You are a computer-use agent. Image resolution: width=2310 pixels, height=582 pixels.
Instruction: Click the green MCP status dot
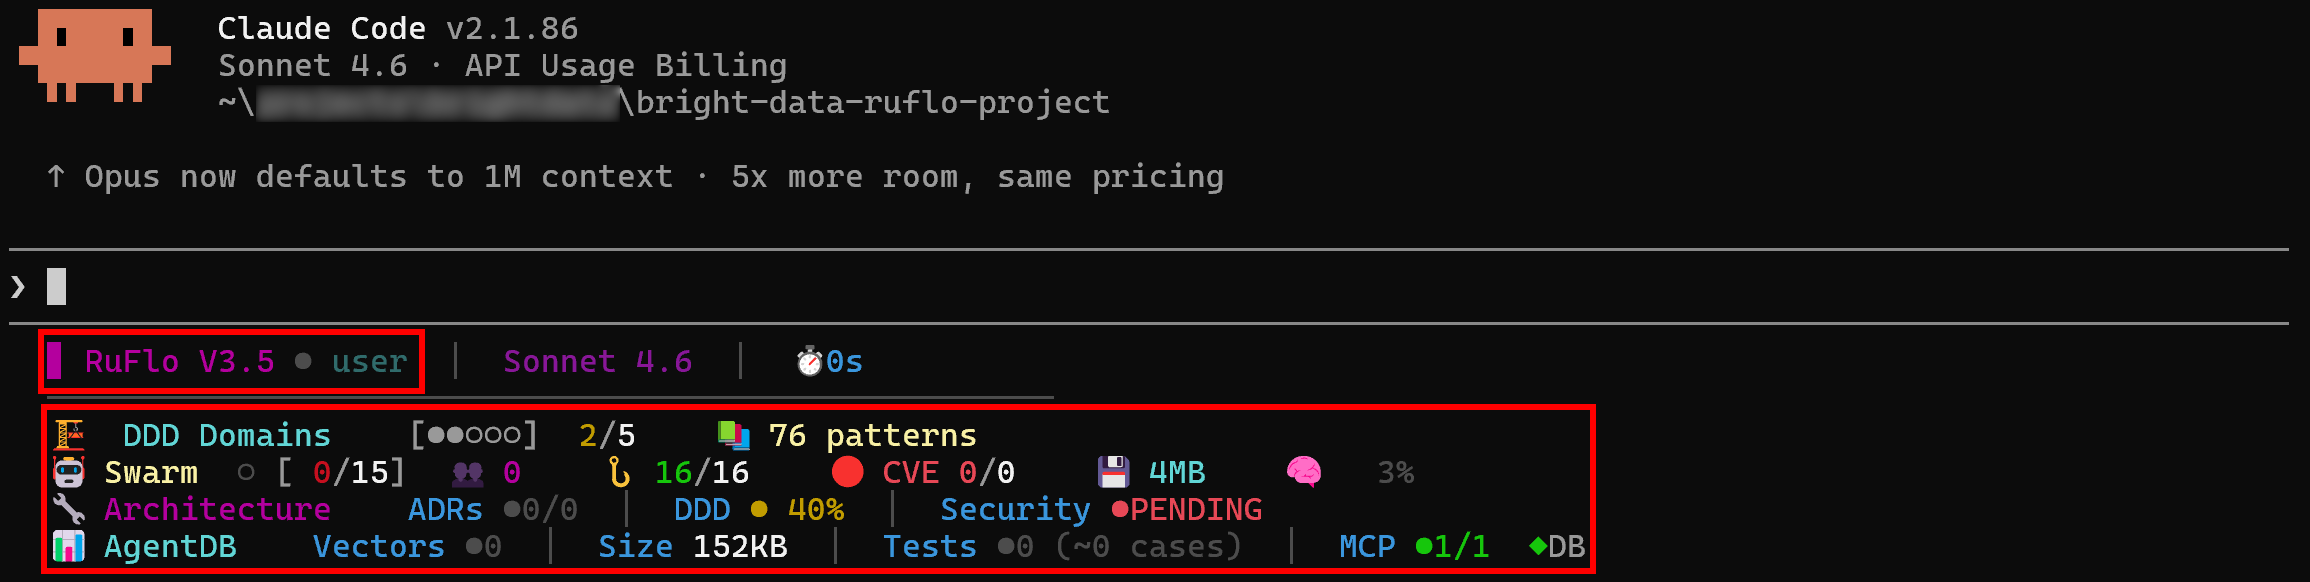[x=1423, y=546]
